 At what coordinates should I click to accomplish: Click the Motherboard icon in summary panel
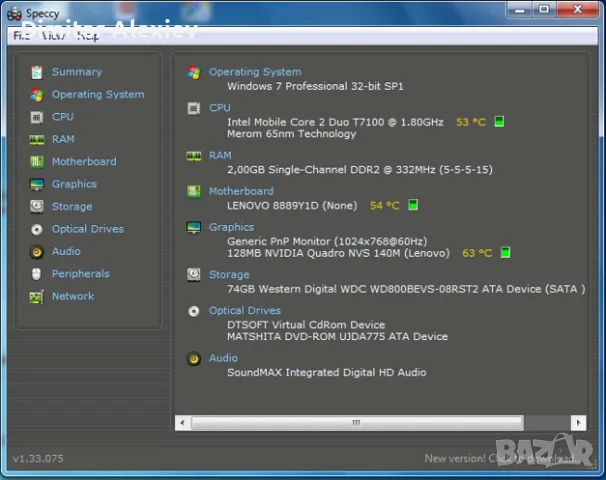point(194,192)
